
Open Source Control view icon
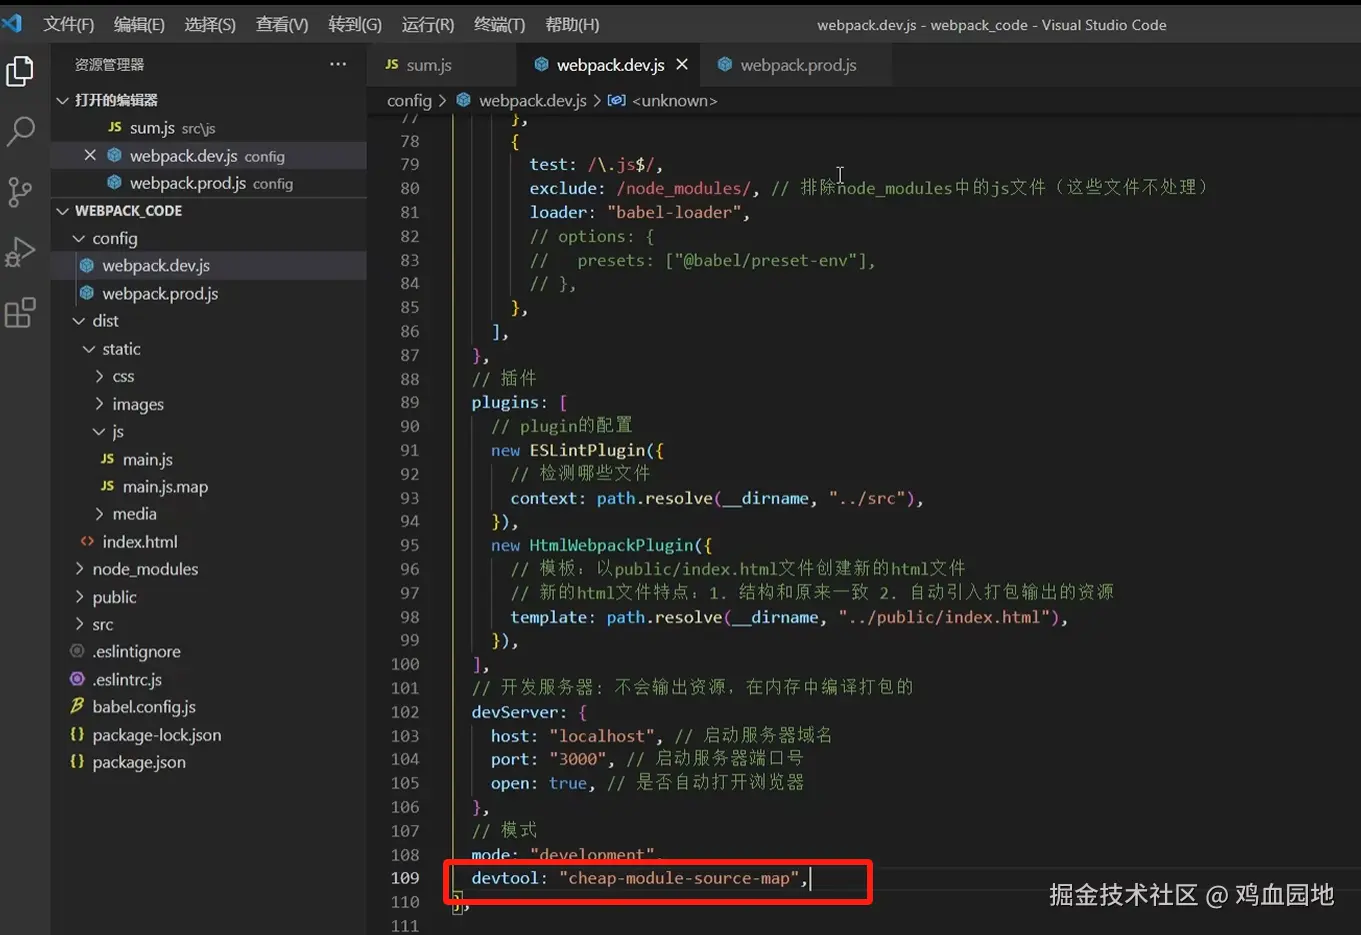[20, 192]
